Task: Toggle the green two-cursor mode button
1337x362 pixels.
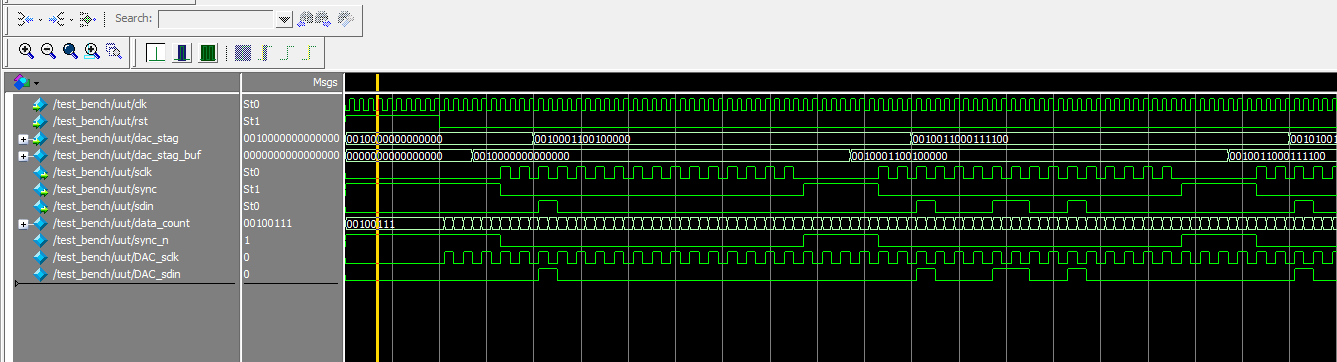Action: [208, 52]
